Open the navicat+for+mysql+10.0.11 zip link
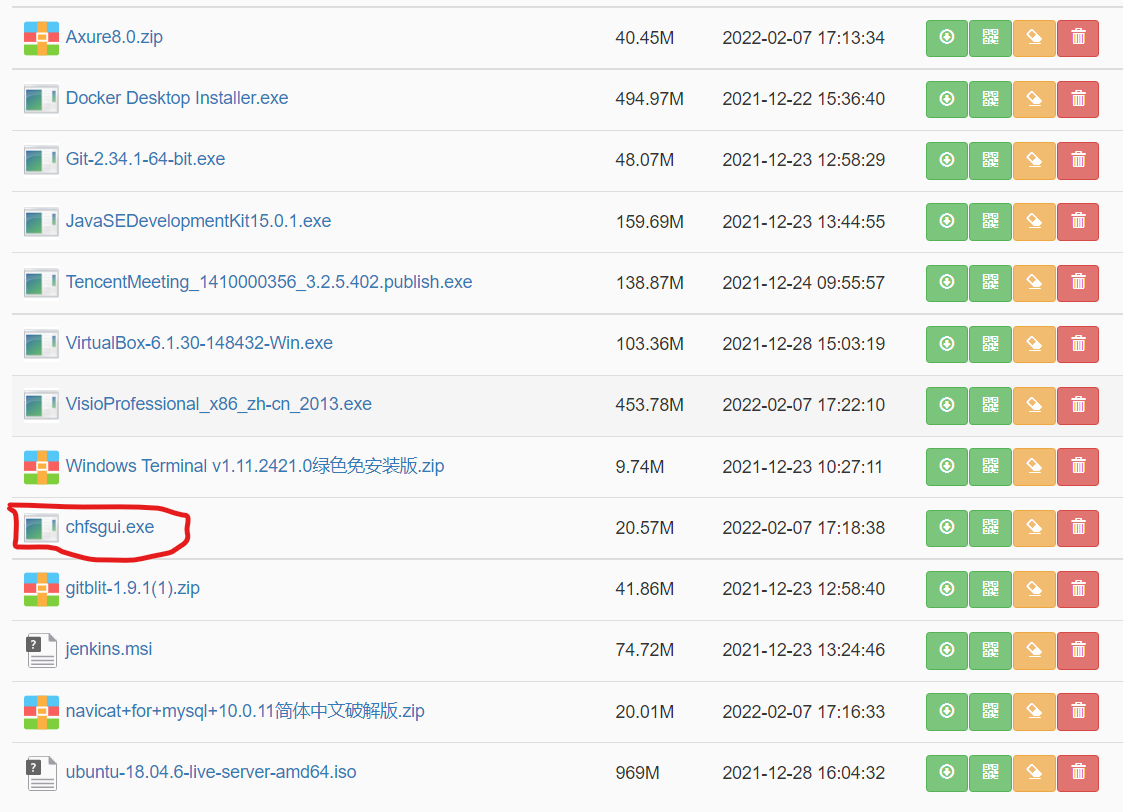Screen dimensions: 1123x812 (x=245, y=711)
